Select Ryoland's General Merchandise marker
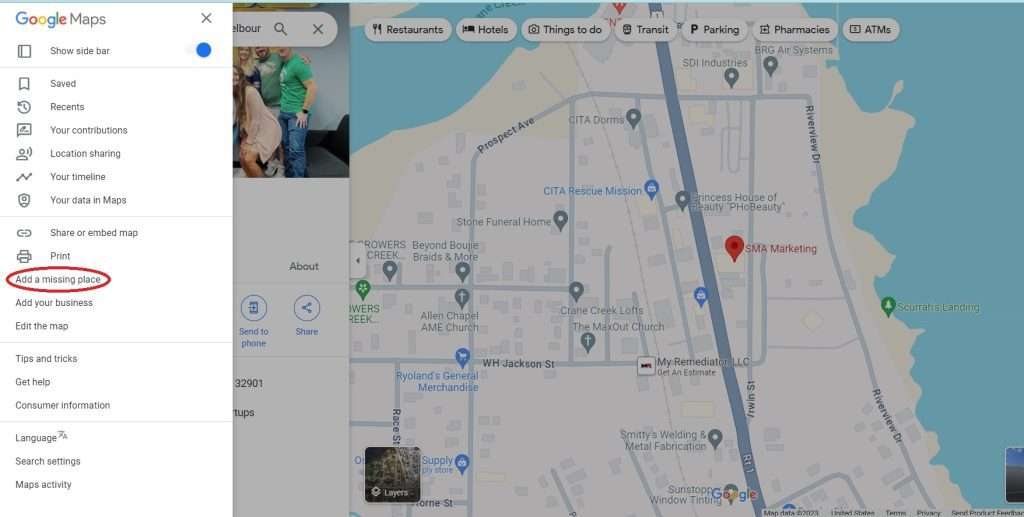 [x=462, y=358]
